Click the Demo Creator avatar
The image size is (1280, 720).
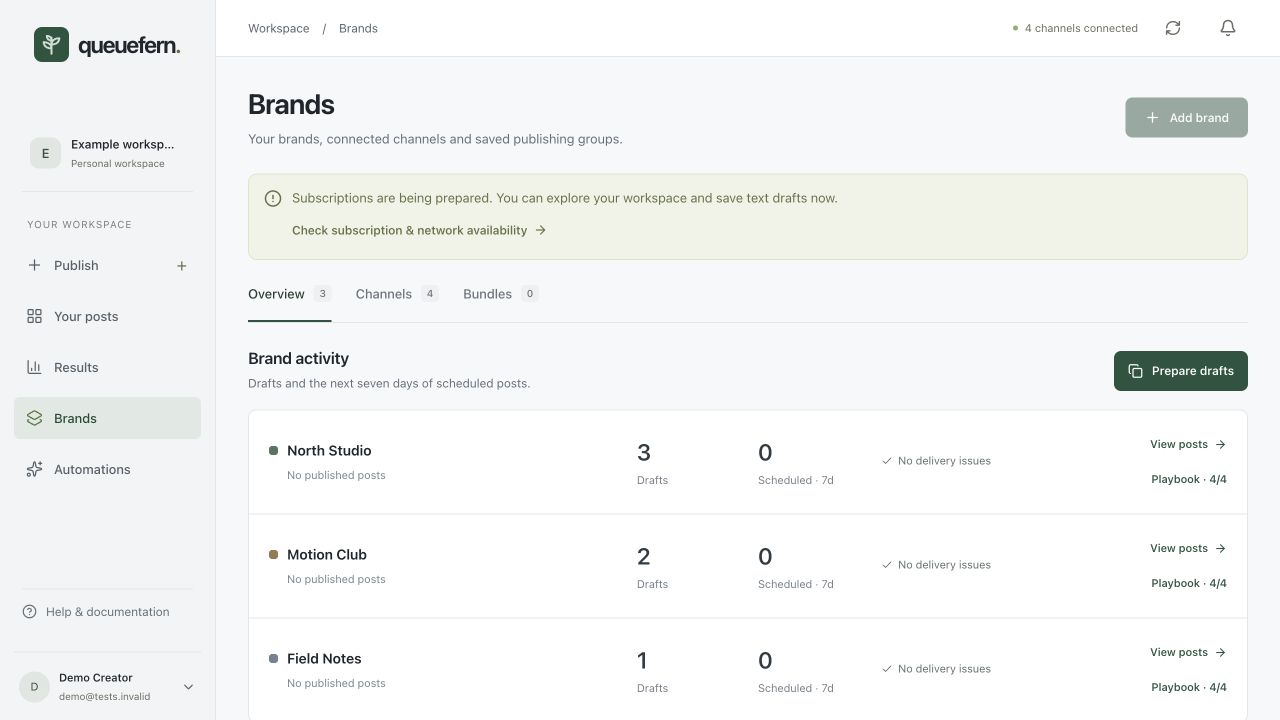34,687
